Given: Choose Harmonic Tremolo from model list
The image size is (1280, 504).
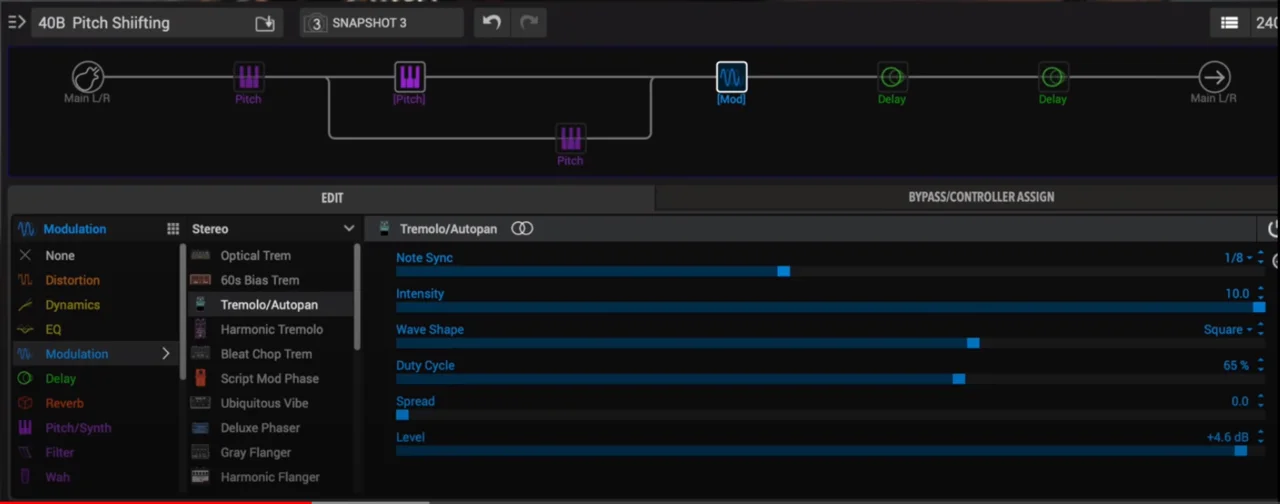Looking at the screenshot, I should [x=271, y=329].
